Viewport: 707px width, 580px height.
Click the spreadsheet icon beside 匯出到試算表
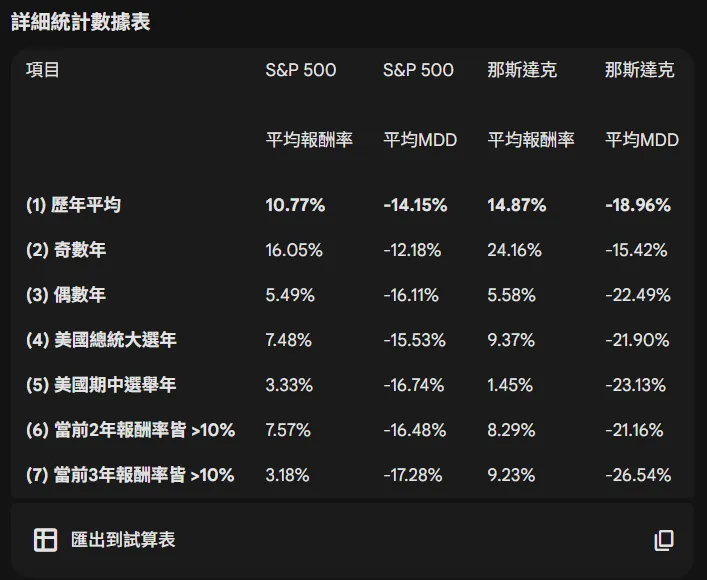pos(45,540)
